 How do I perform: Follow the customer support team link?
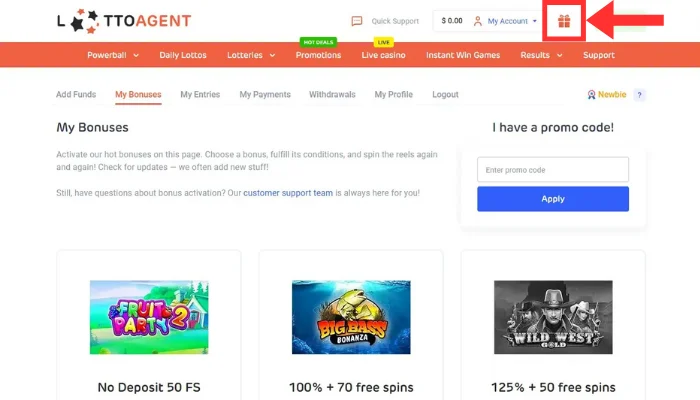288,193
